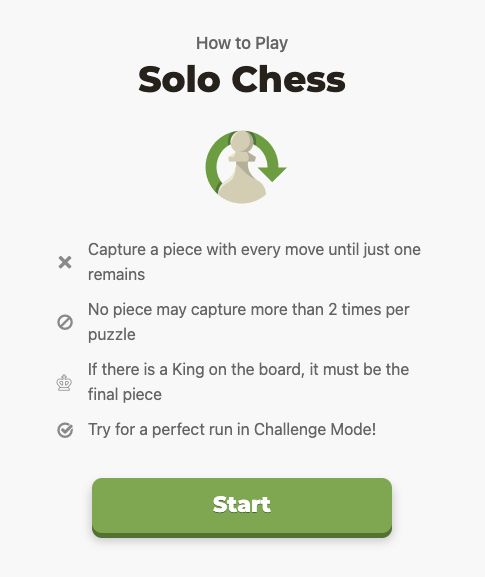485x577 pixels.
Task: Select the 'King on the board' rule text
Action: point(248,382)
